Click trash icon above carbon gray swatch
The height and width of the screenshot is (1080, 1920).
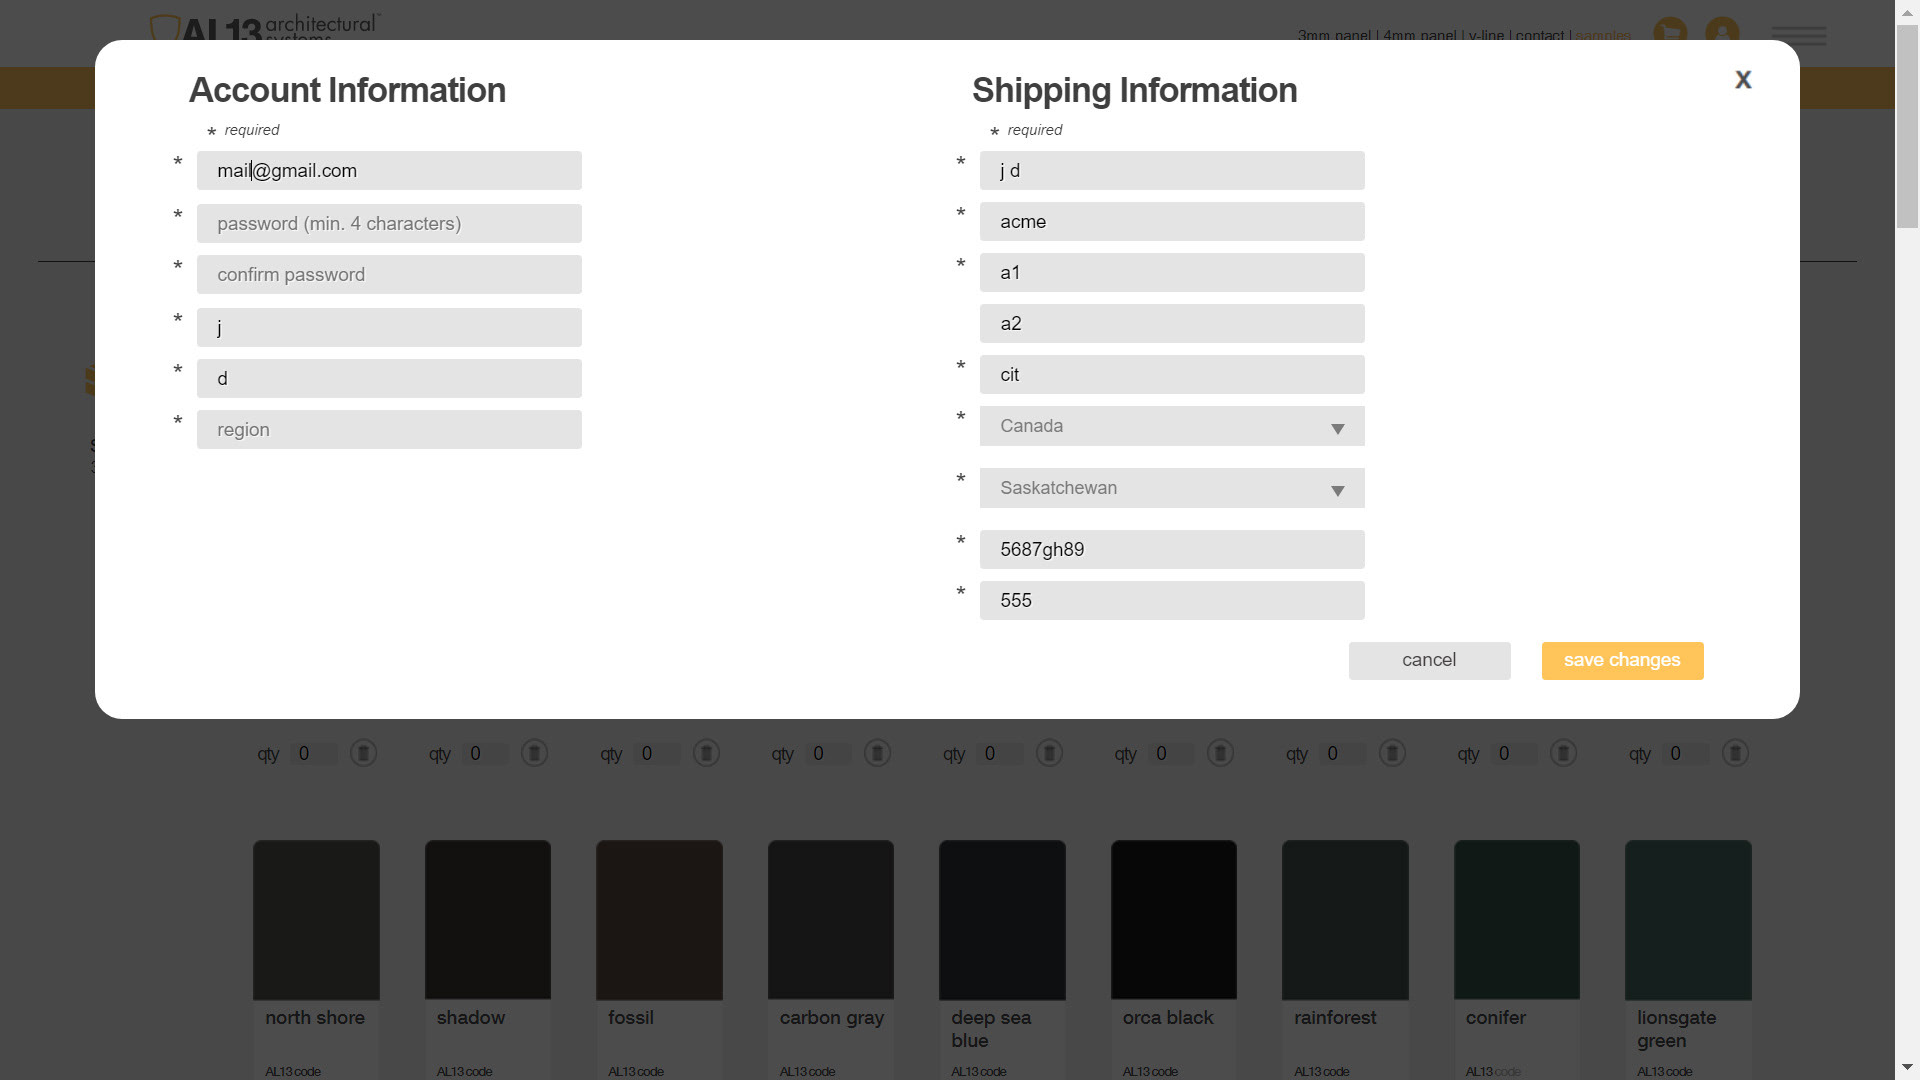[x=877, y=753]
